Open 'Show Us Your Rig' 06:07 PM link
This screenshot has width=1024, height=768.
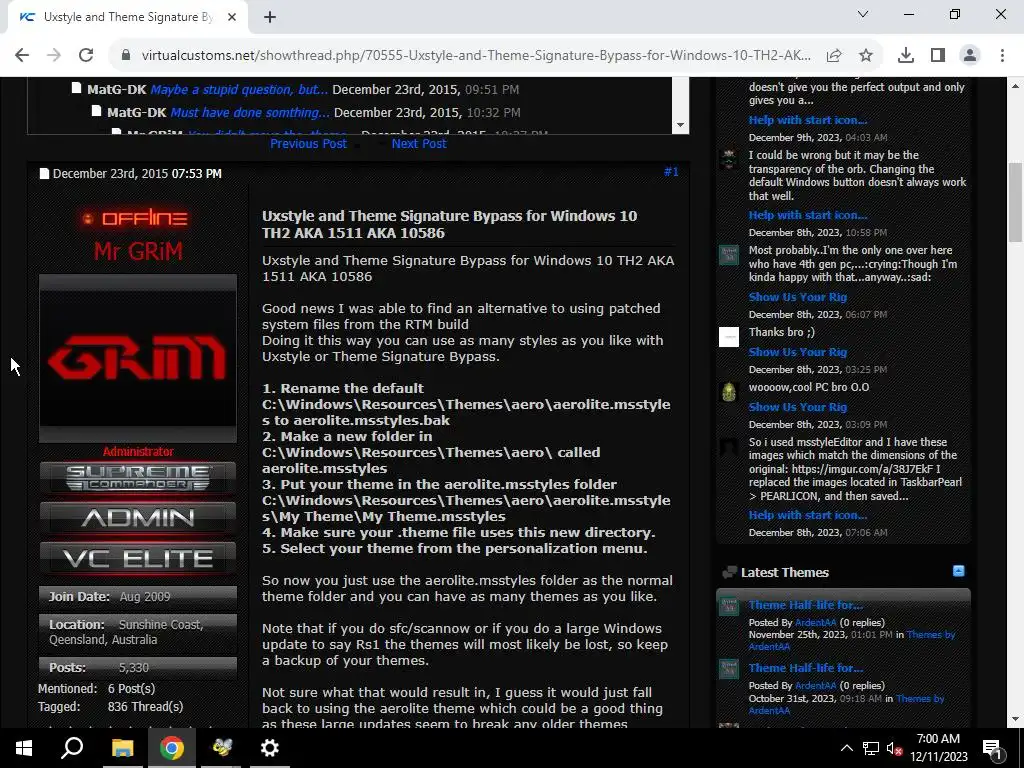[x=797, y=297]
